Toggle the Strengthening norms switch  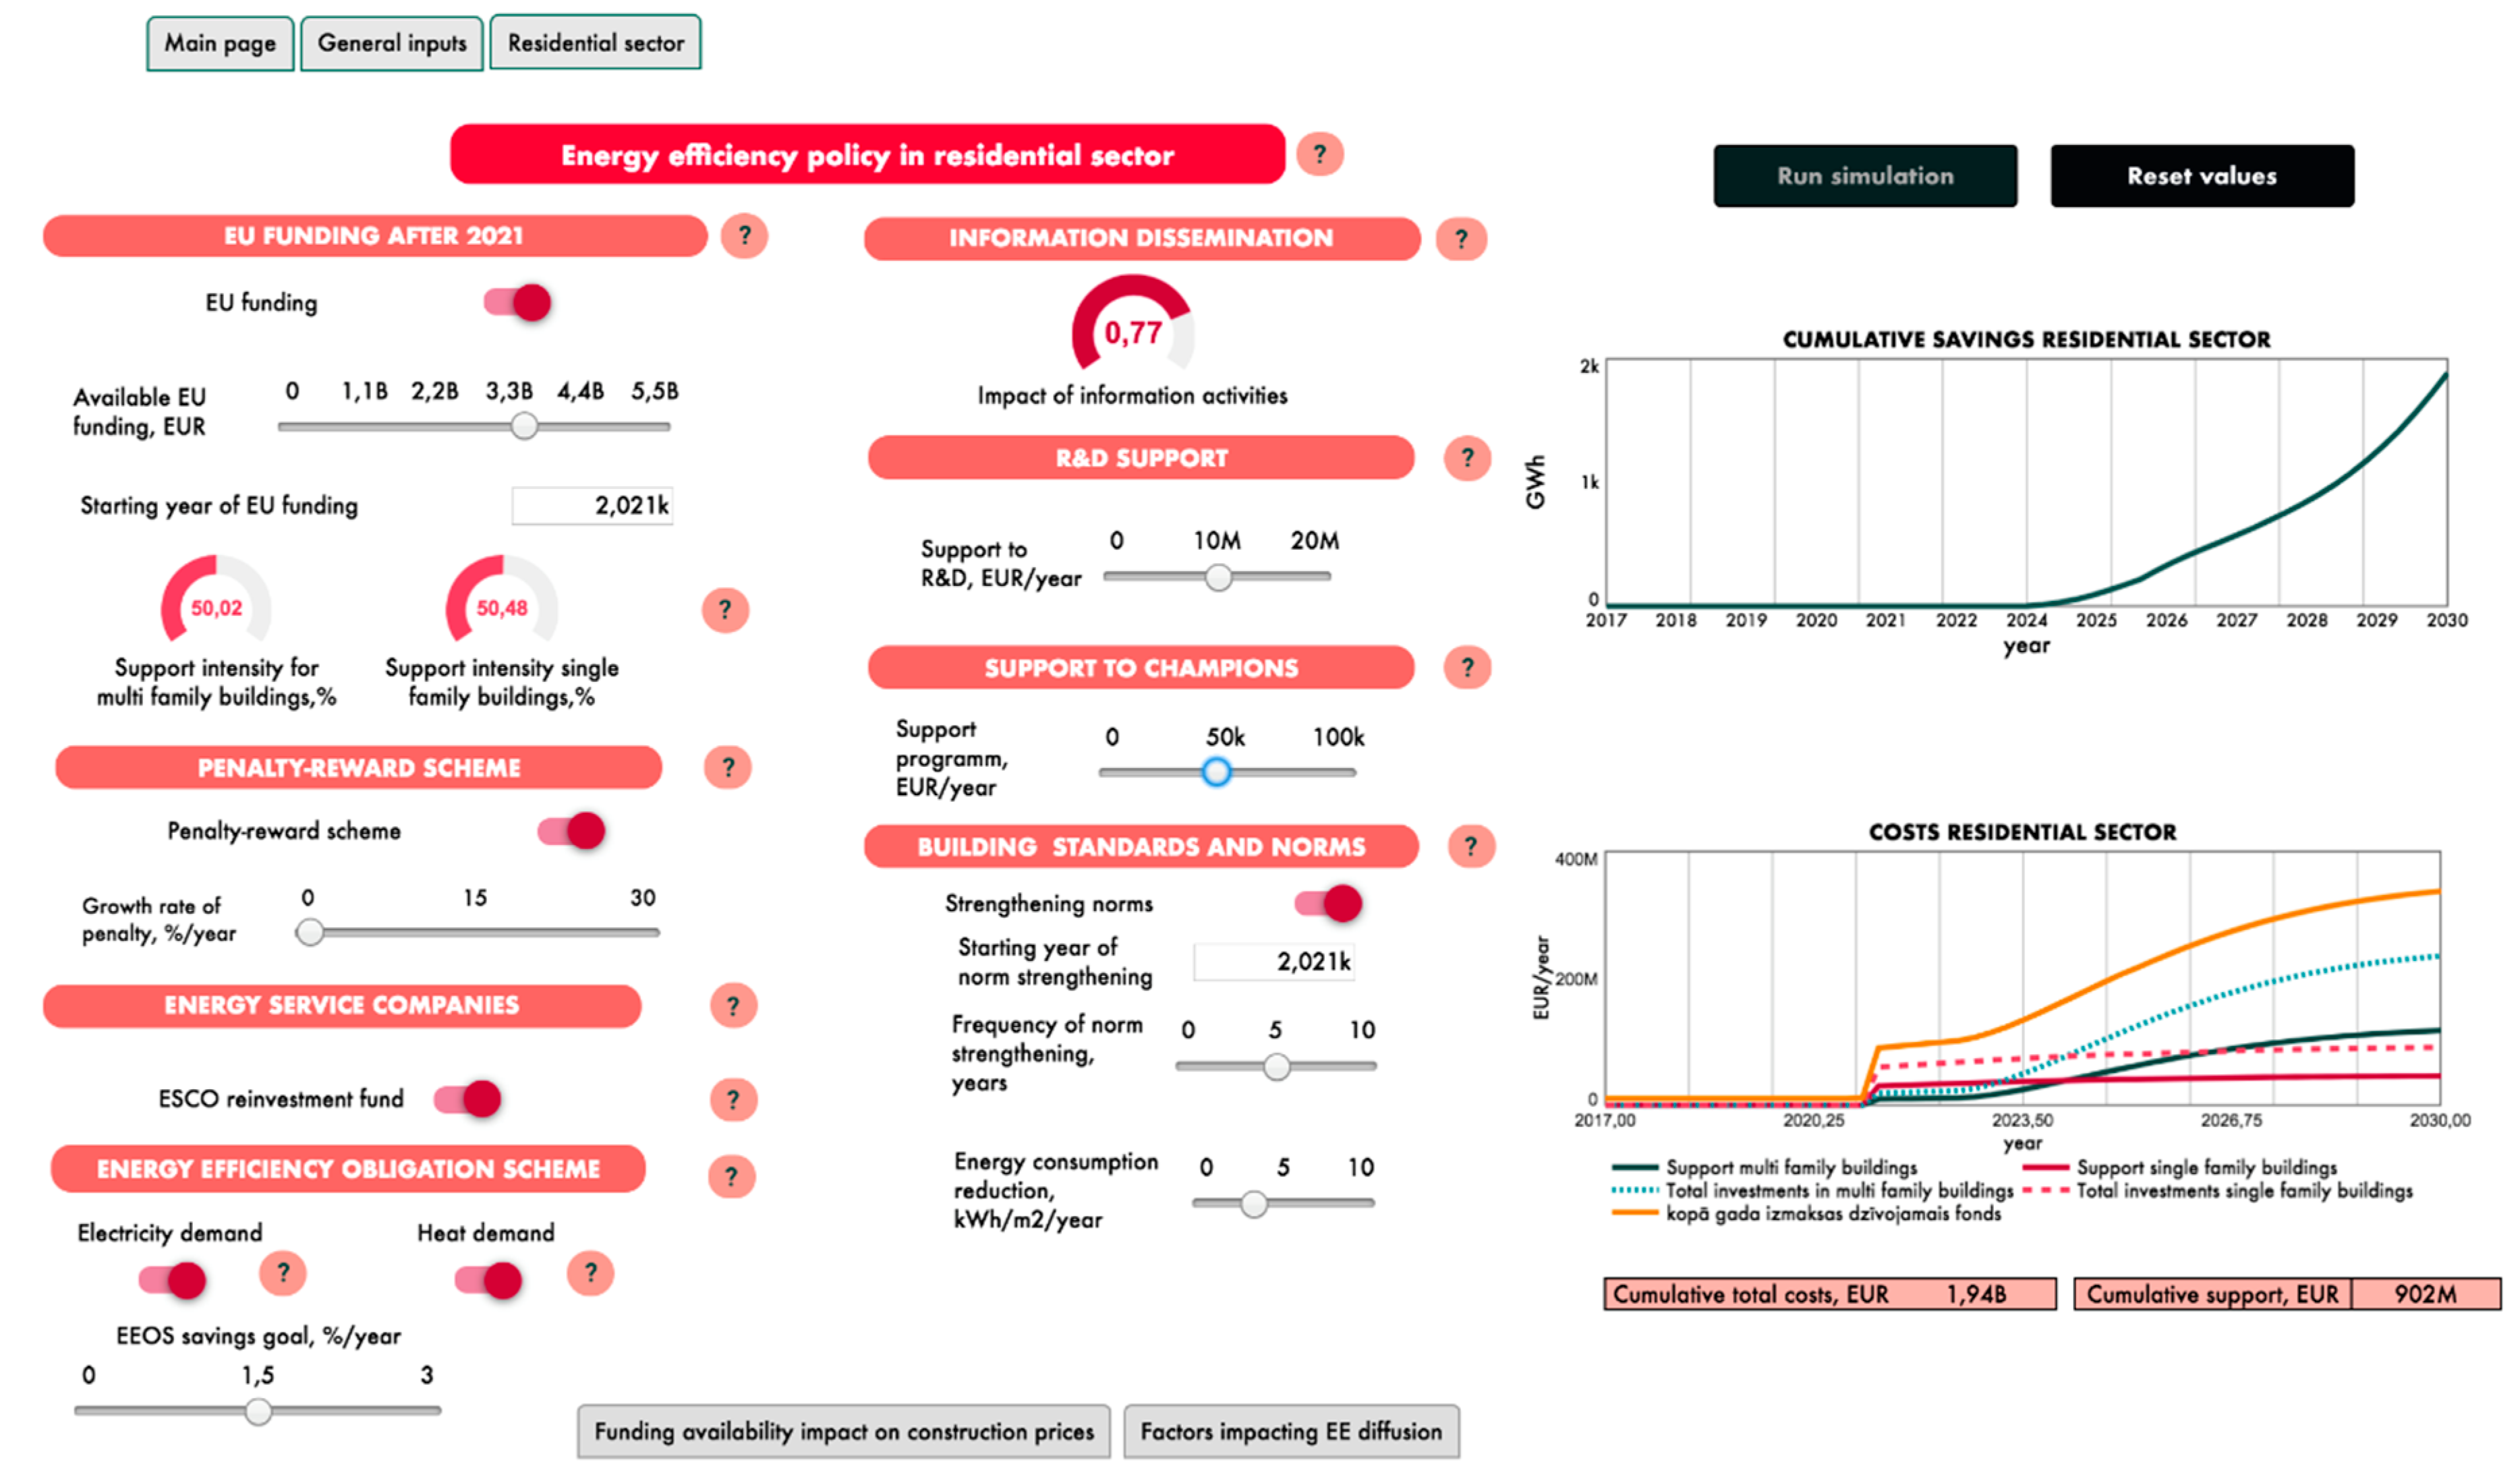pyautogui.click(x=1329, y=904)
